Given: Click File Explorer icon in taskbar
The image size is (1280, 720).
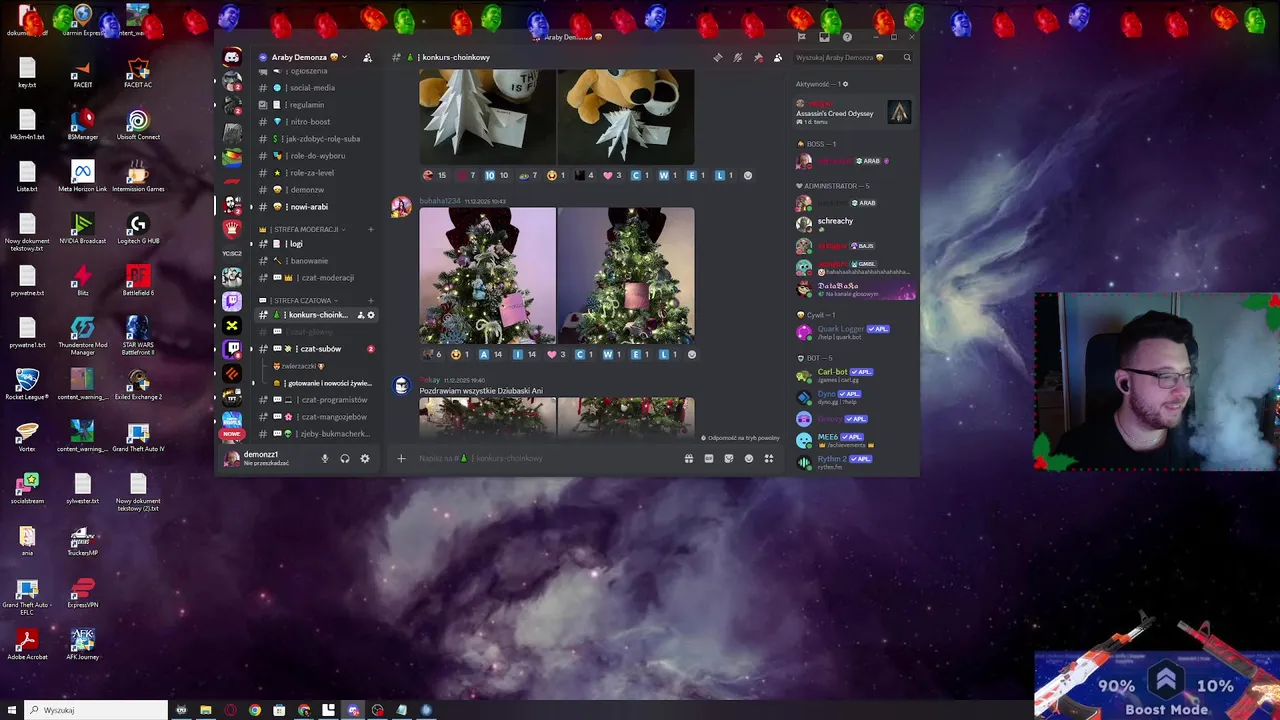Looking at the screenshot, I should tap(206, 710).
